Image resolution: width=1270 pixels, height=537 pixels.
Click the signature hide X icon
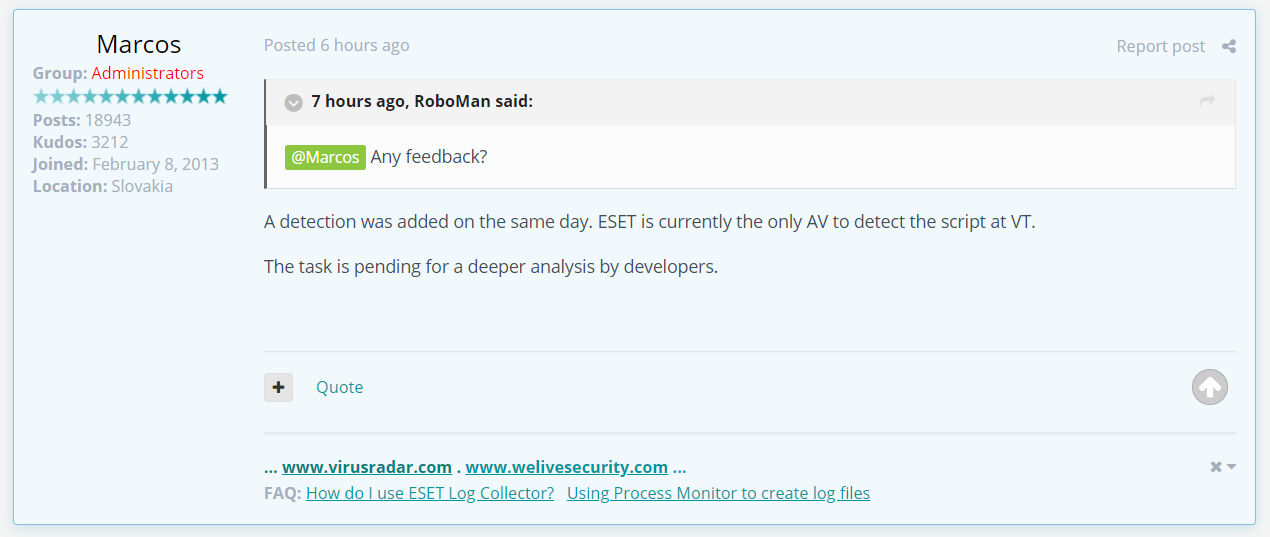pyautogui.click(x=1217, y=467)
